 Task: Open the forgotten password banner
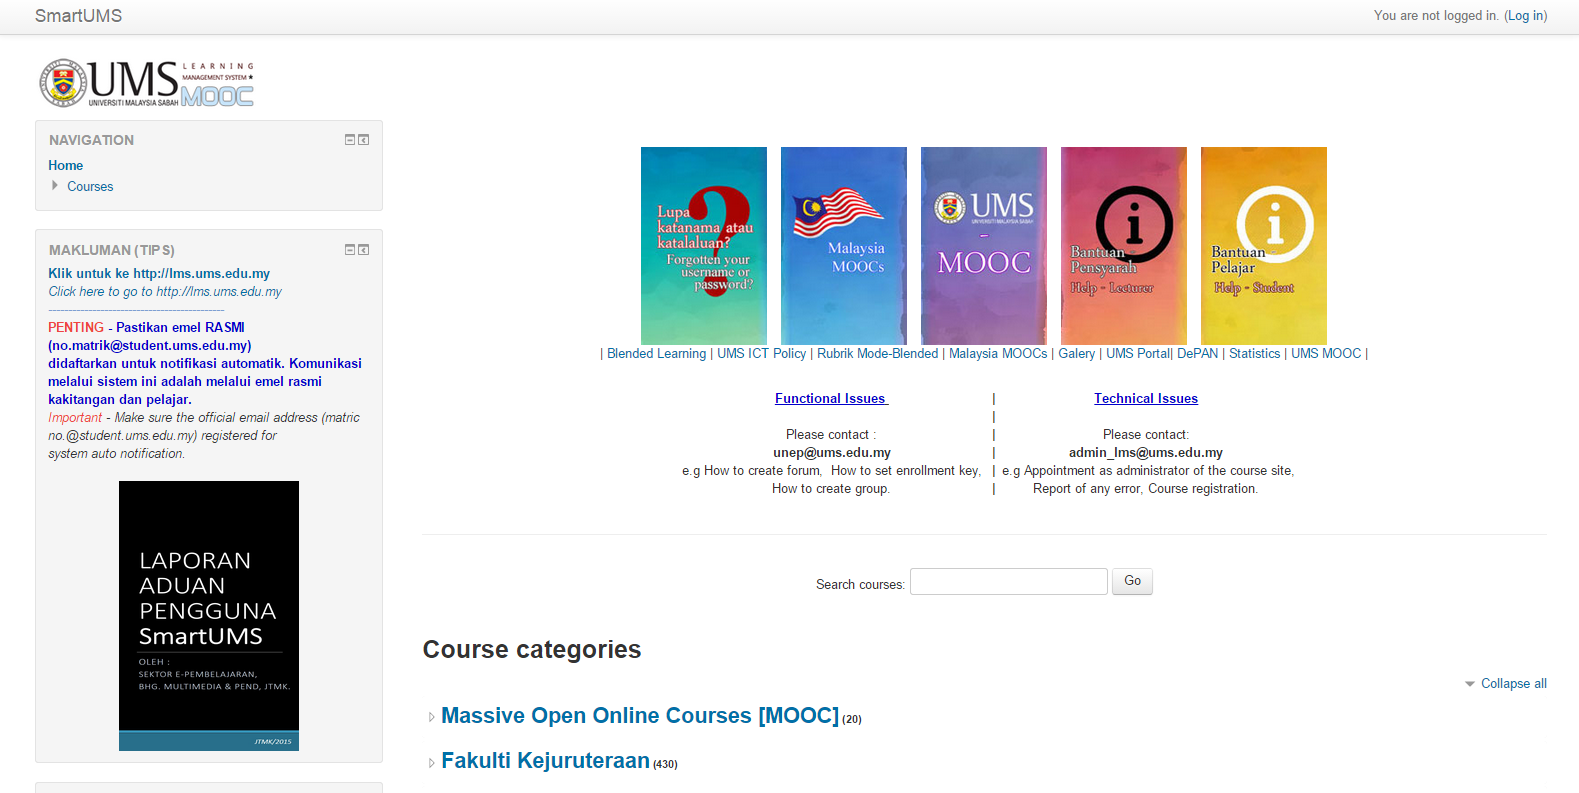703,246
